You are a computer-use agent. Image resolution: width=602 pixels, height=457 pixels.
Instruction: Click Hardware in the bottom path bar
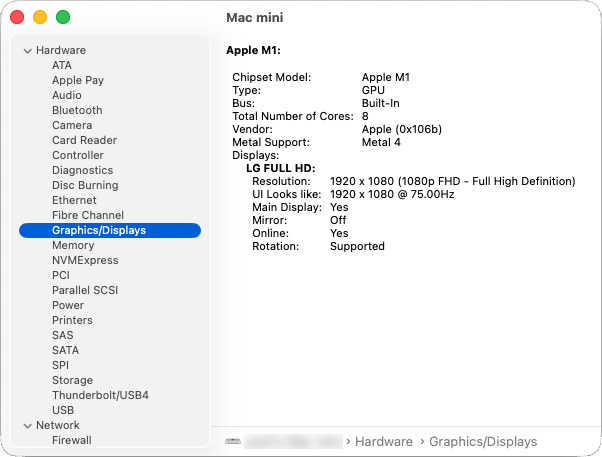point(384,442)
